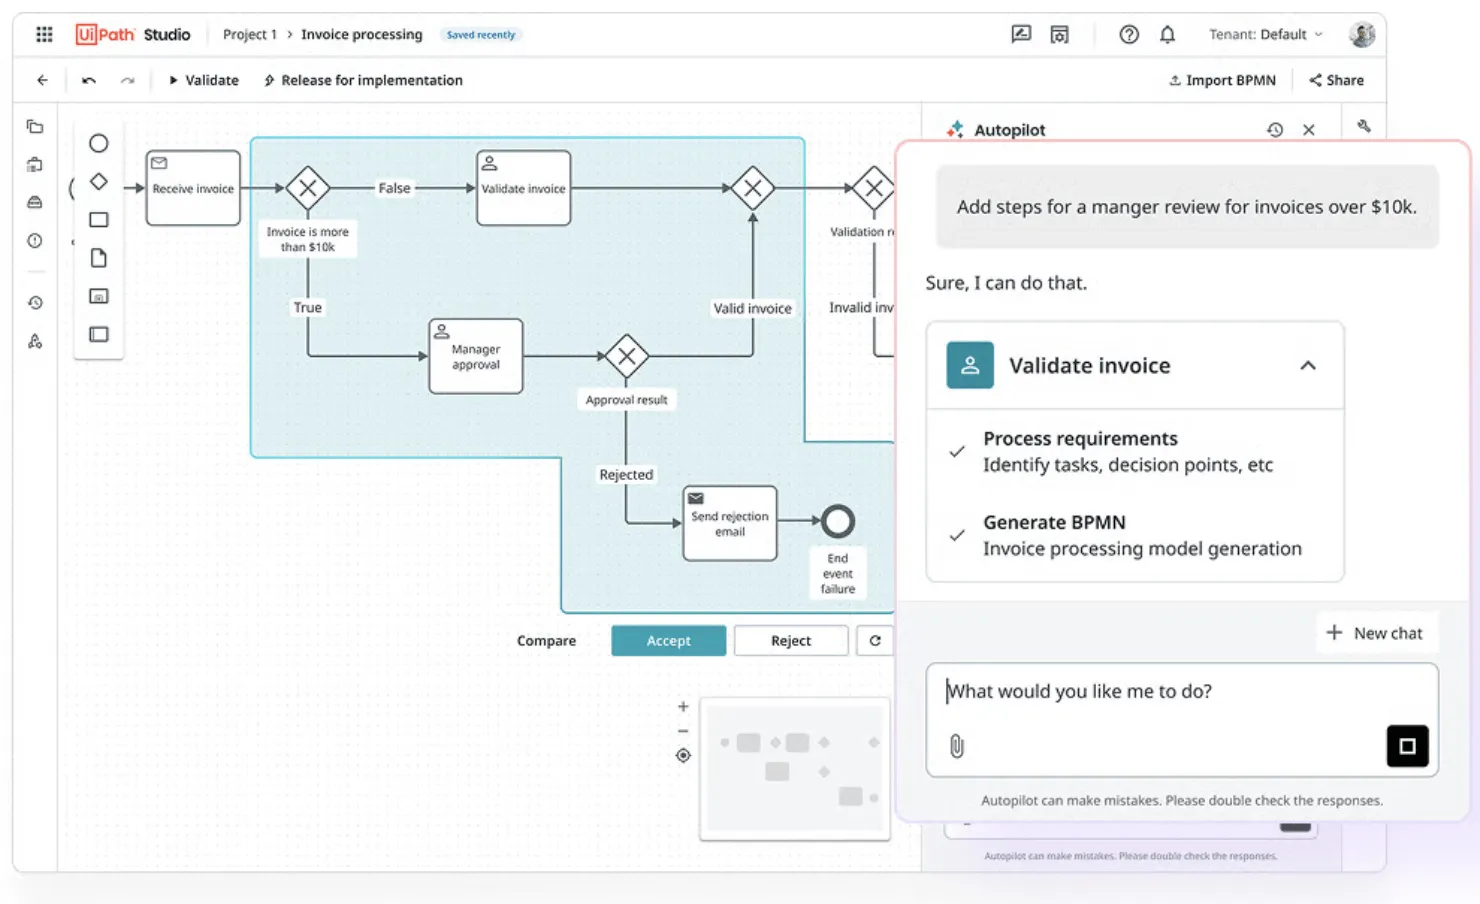Open the help question mark icon

tap(1129, 34)
